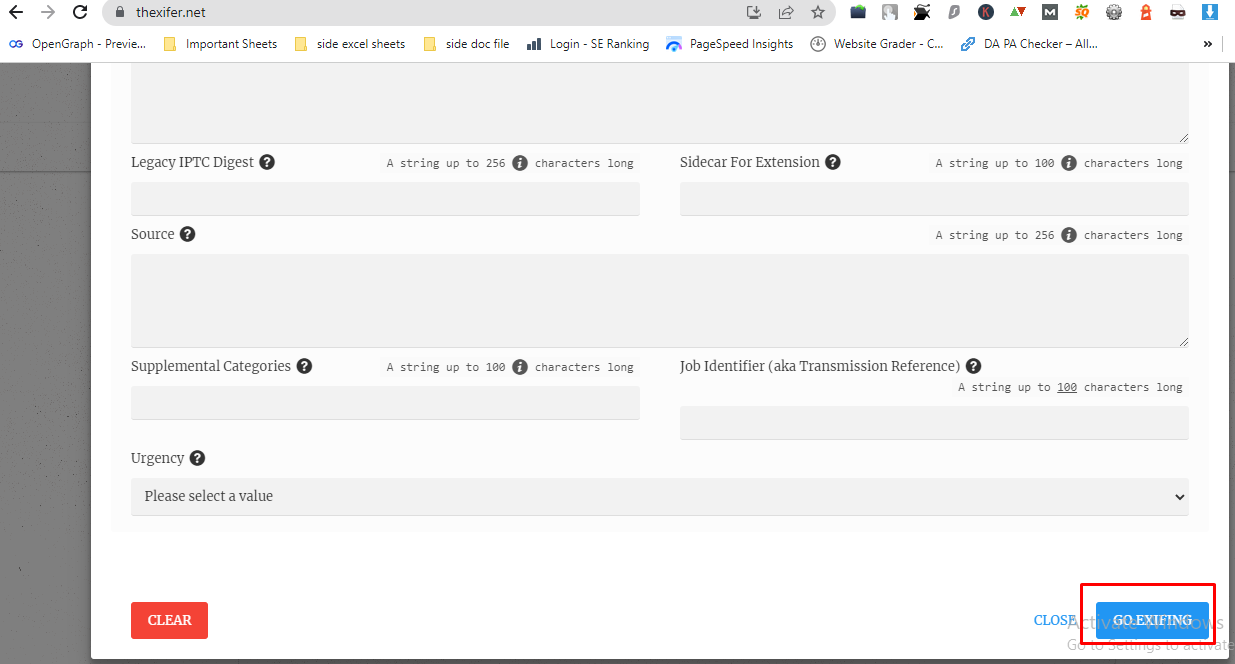Viewport: 1235px width, 664px height.
Task: Open the Urgency select a value dropdown
Action: (660, 497)
